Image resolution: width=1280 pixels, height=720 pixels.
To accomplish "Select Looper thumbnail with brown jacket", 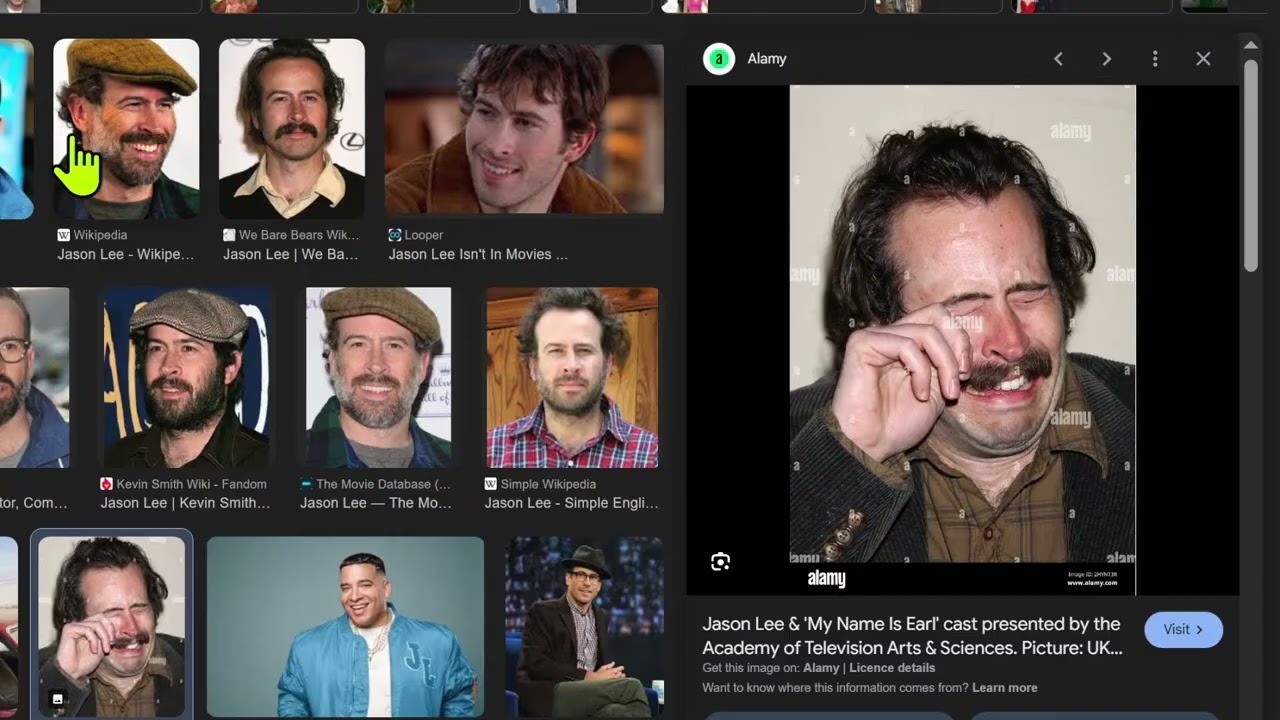I will point(524,128).
